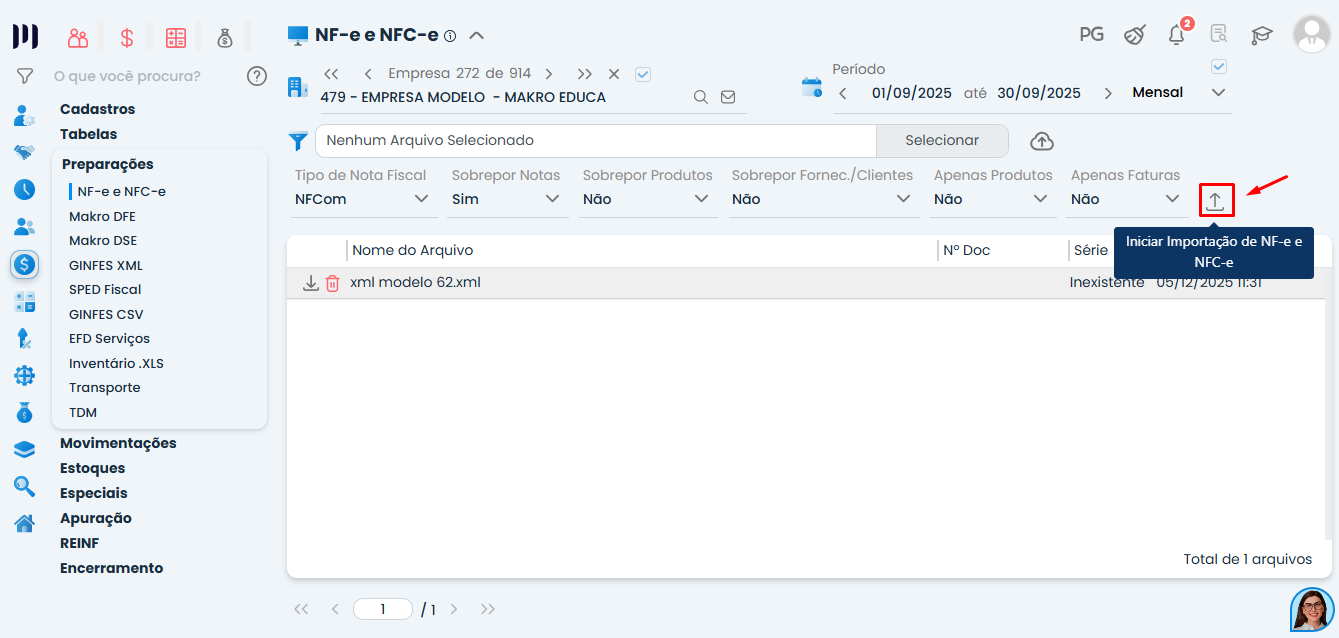Expand the Cadastros menu section
1339x638 pixels.
97,109
